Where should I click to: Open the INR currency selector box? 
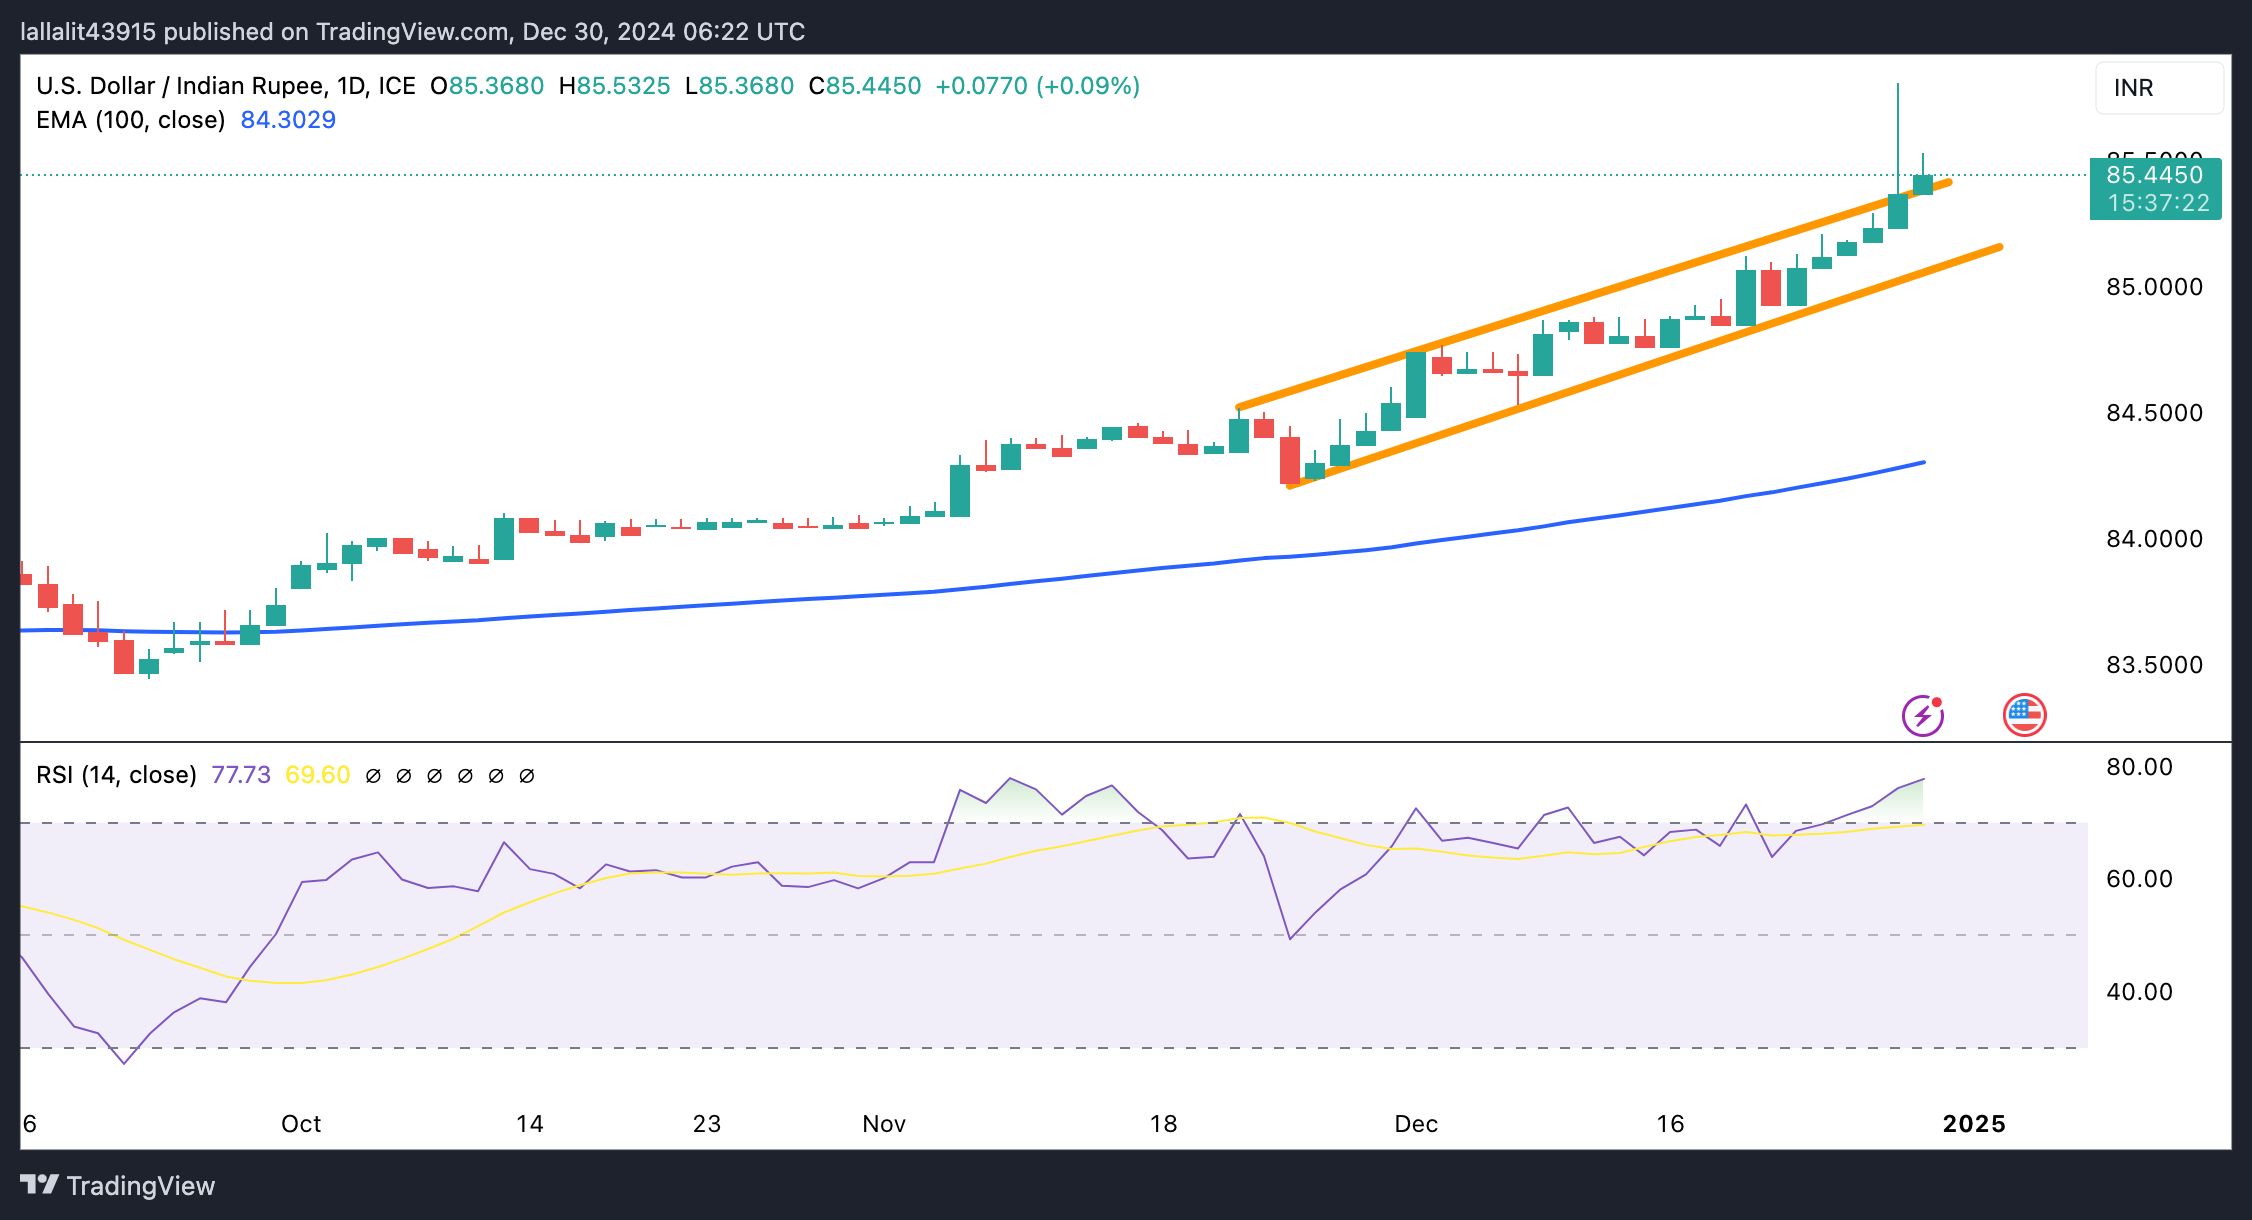(2158, 88)
